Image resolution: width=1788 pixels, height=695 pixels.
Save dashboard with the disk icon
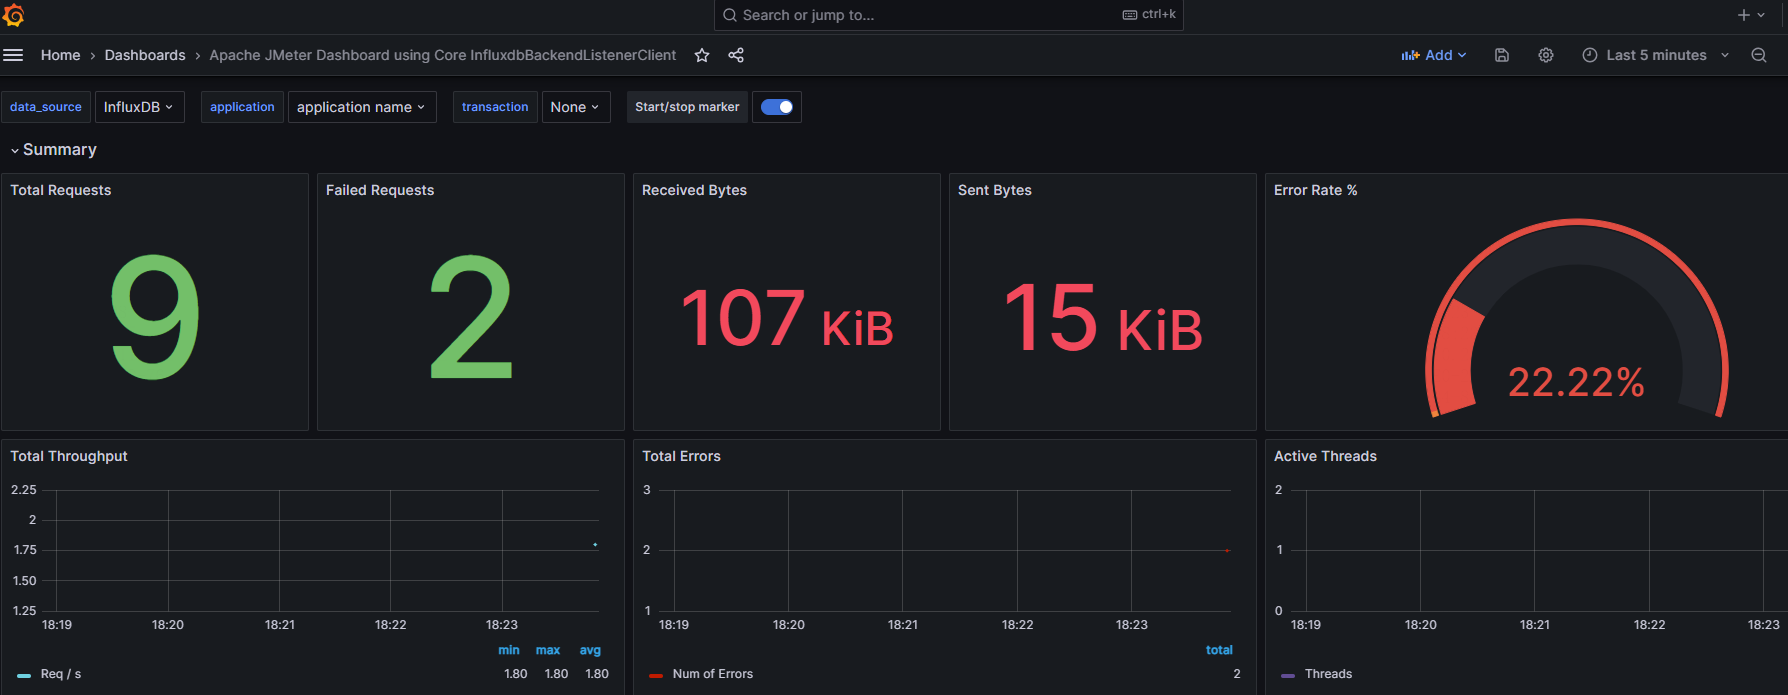(1502, 55)
